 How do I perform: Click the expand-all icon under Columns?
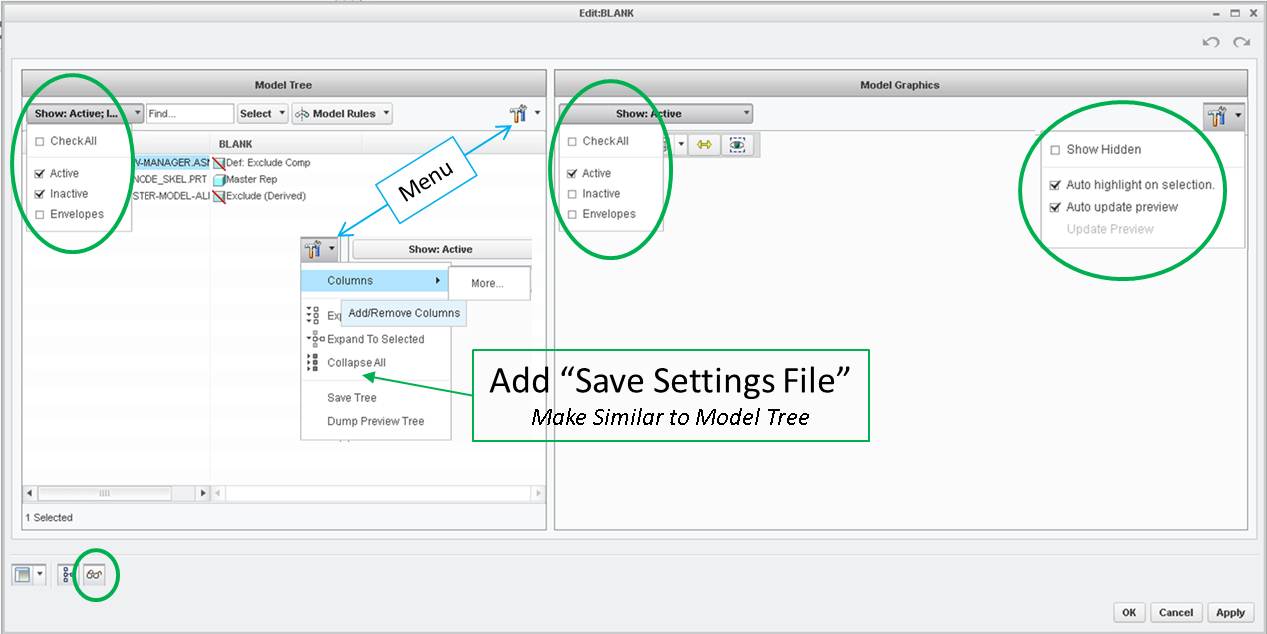(x=313, y=315)
